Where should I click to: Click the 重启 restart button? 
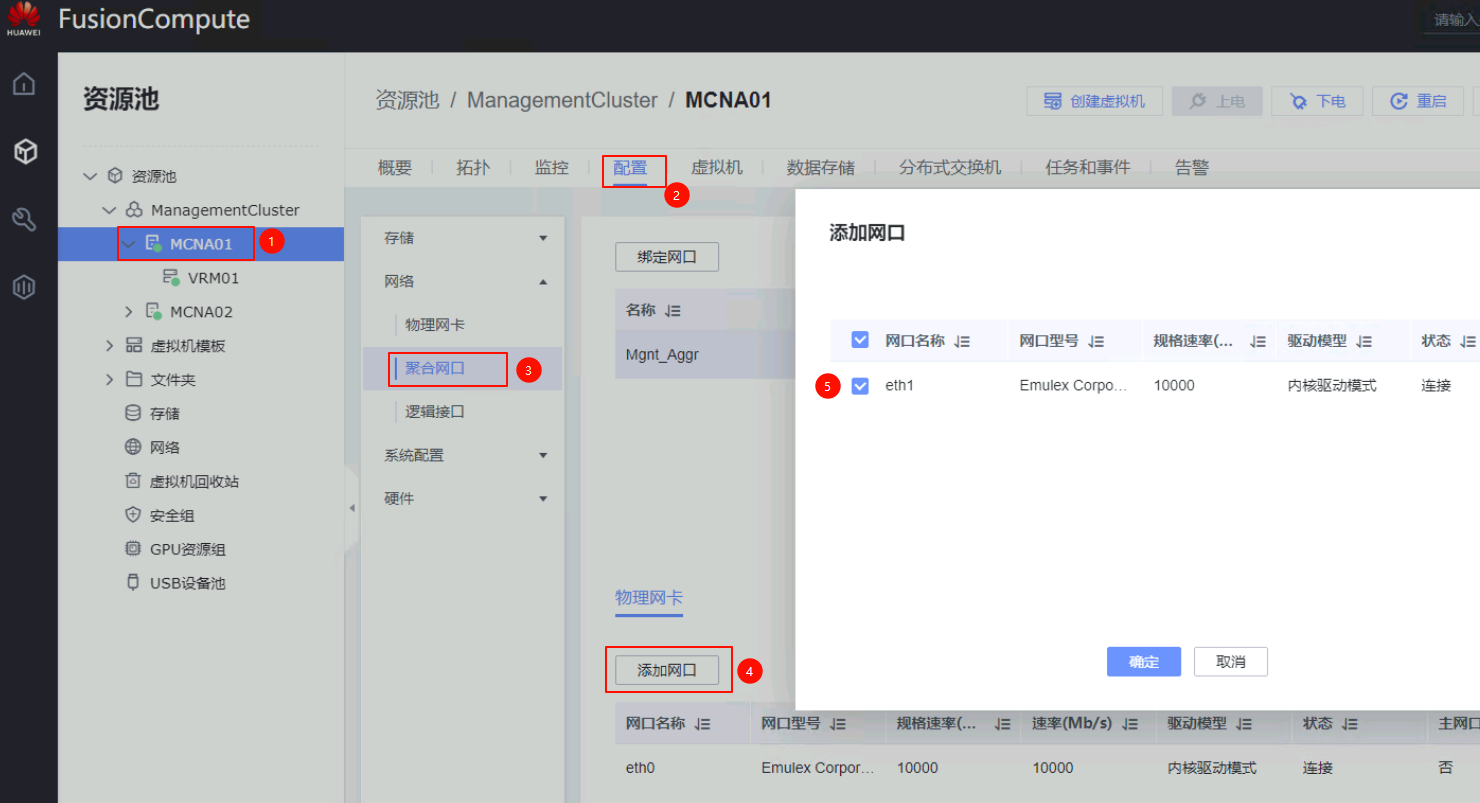click(x=1418, y=101)
